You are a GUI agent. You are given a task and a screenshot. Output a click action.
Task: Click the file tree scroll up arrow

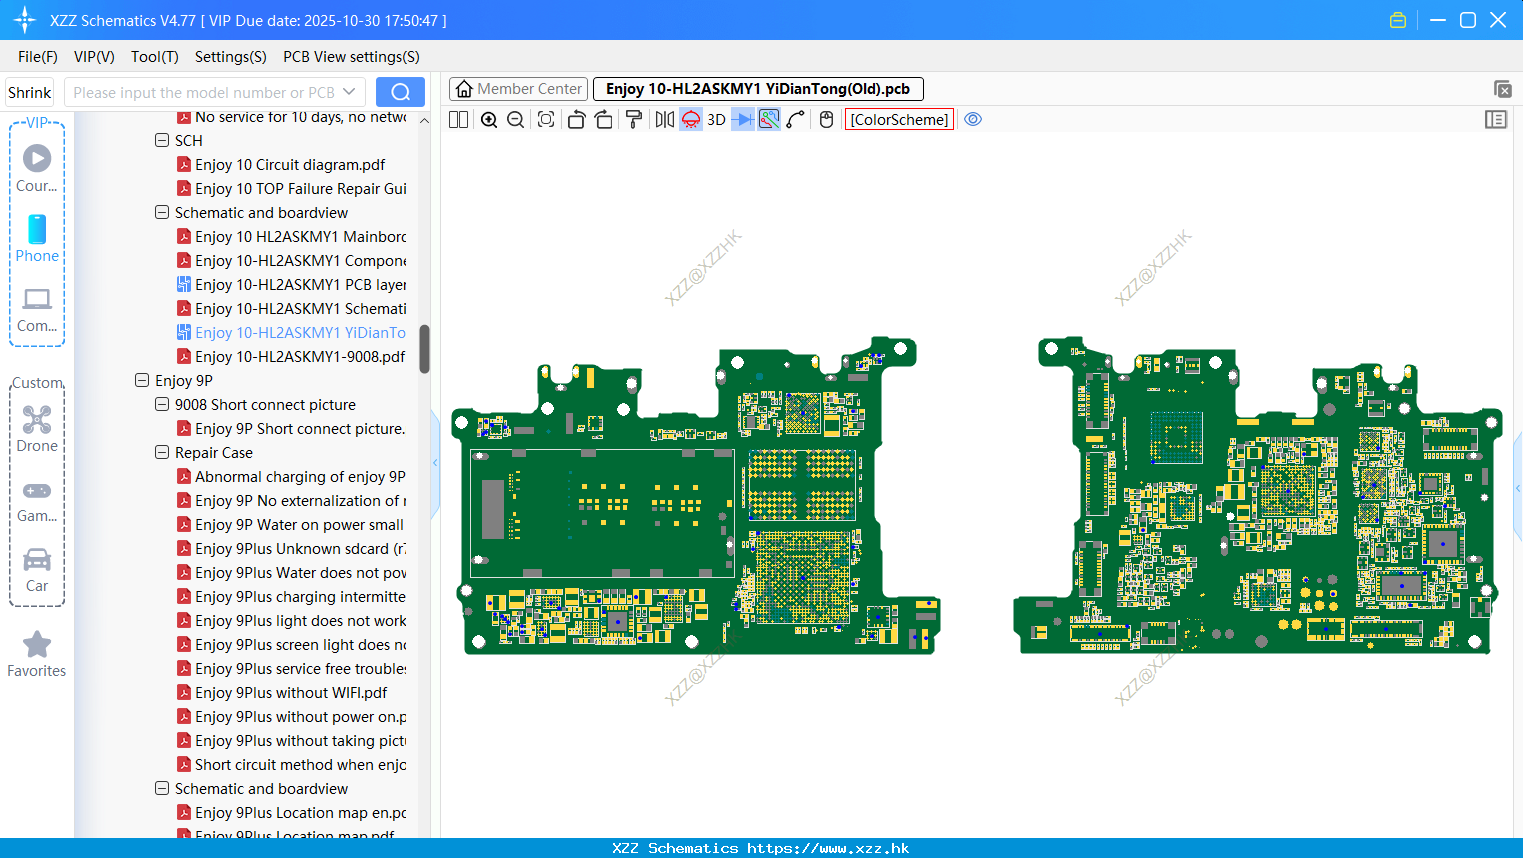pos(424,120)
